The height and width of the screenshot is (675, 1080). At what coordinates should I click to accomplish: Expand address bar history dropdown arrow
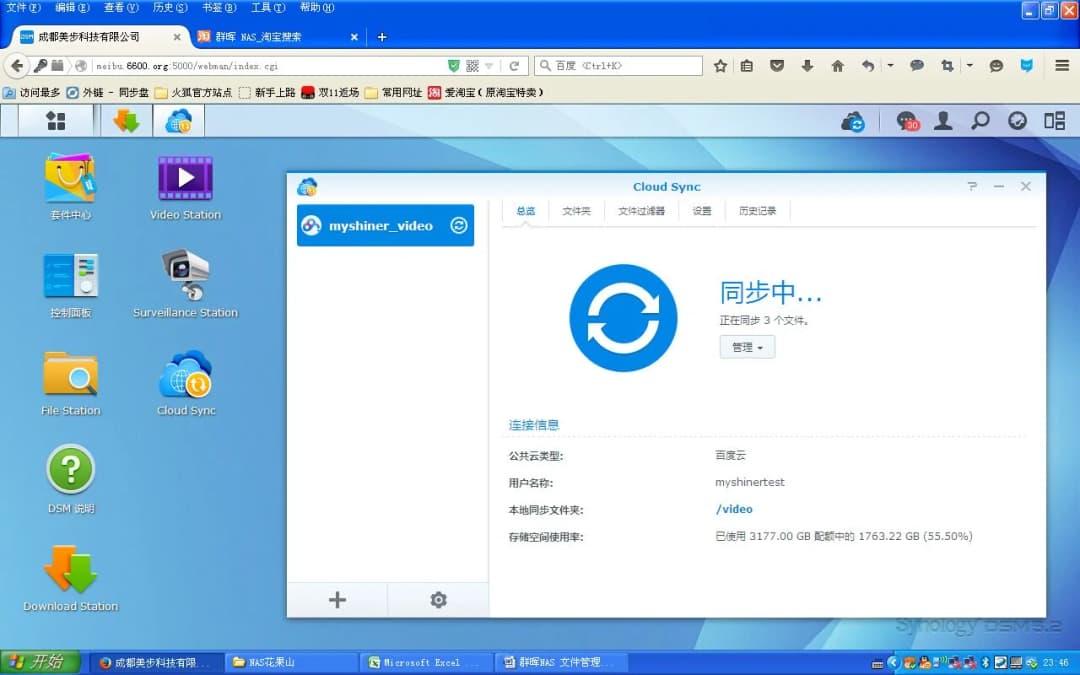pos(489,66)
